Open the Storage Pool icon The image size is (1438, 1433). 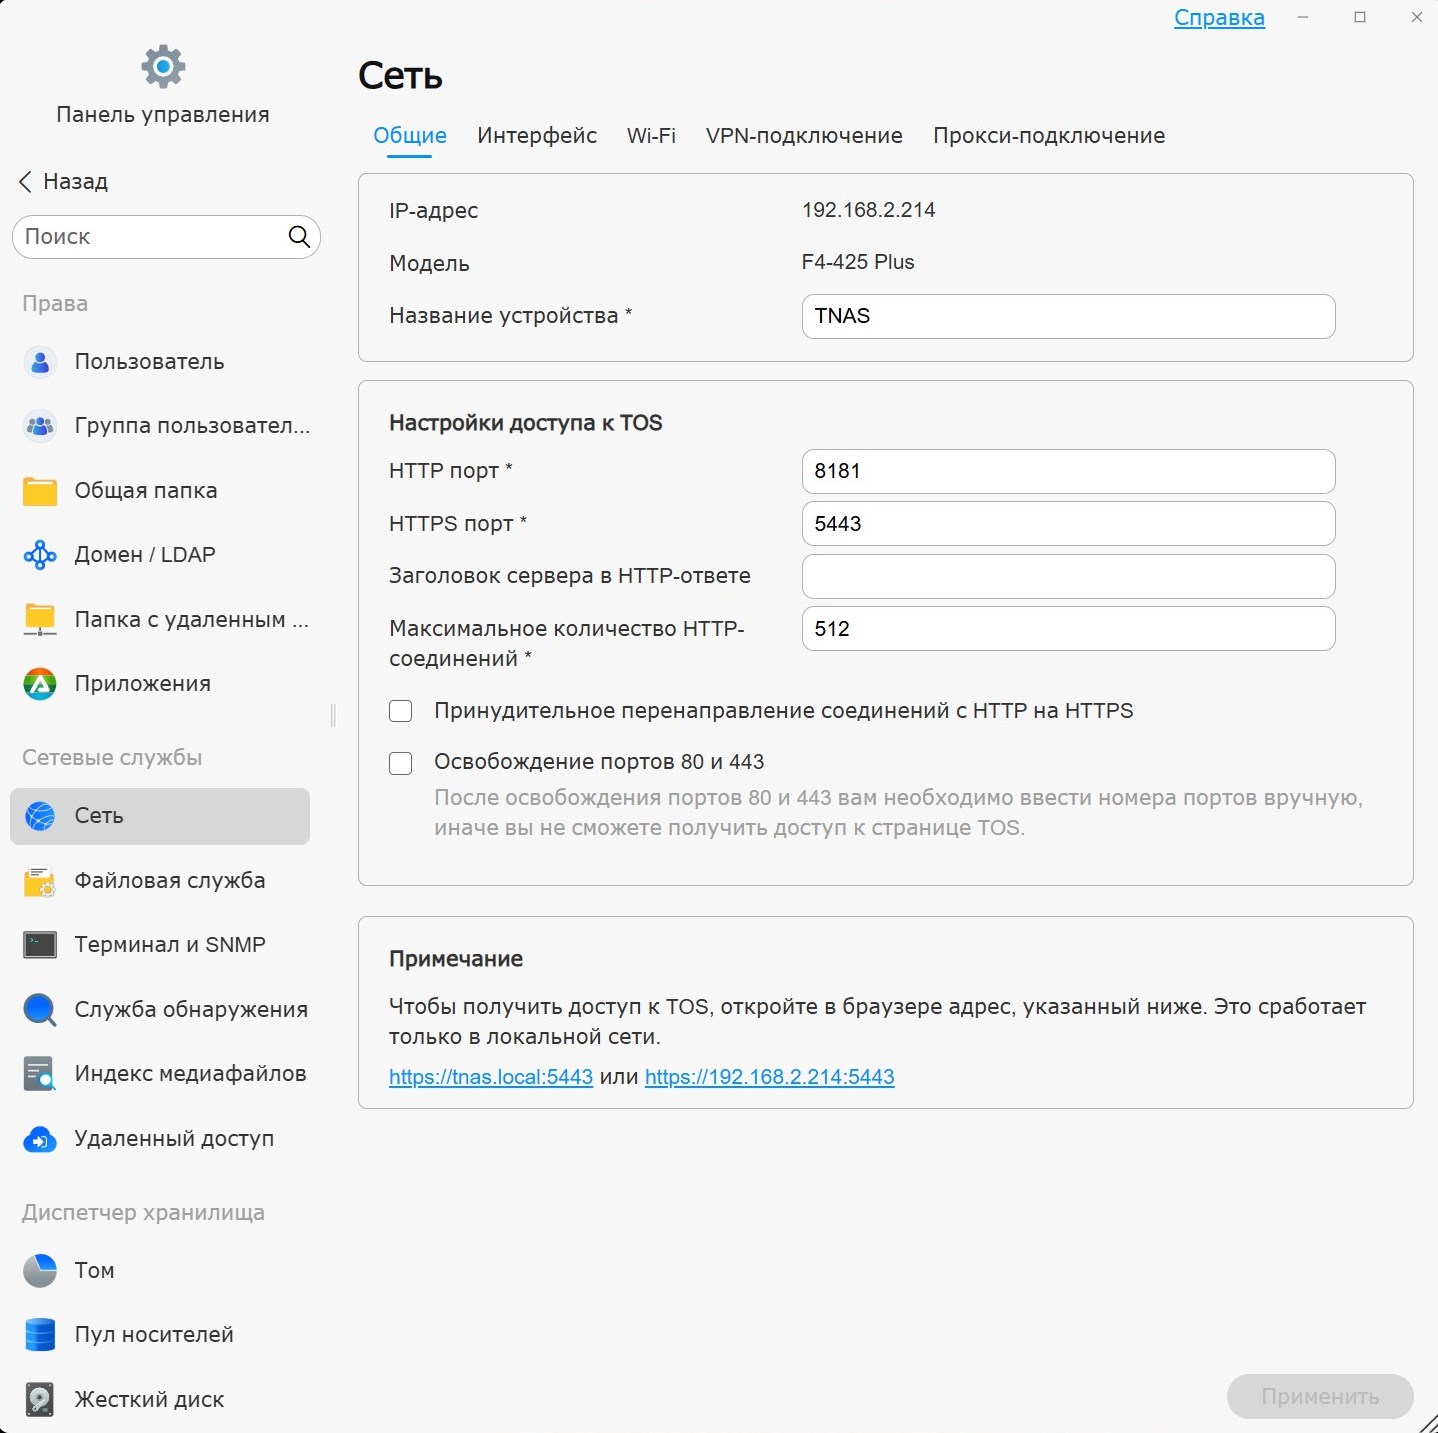click(x=40, y=1335)
